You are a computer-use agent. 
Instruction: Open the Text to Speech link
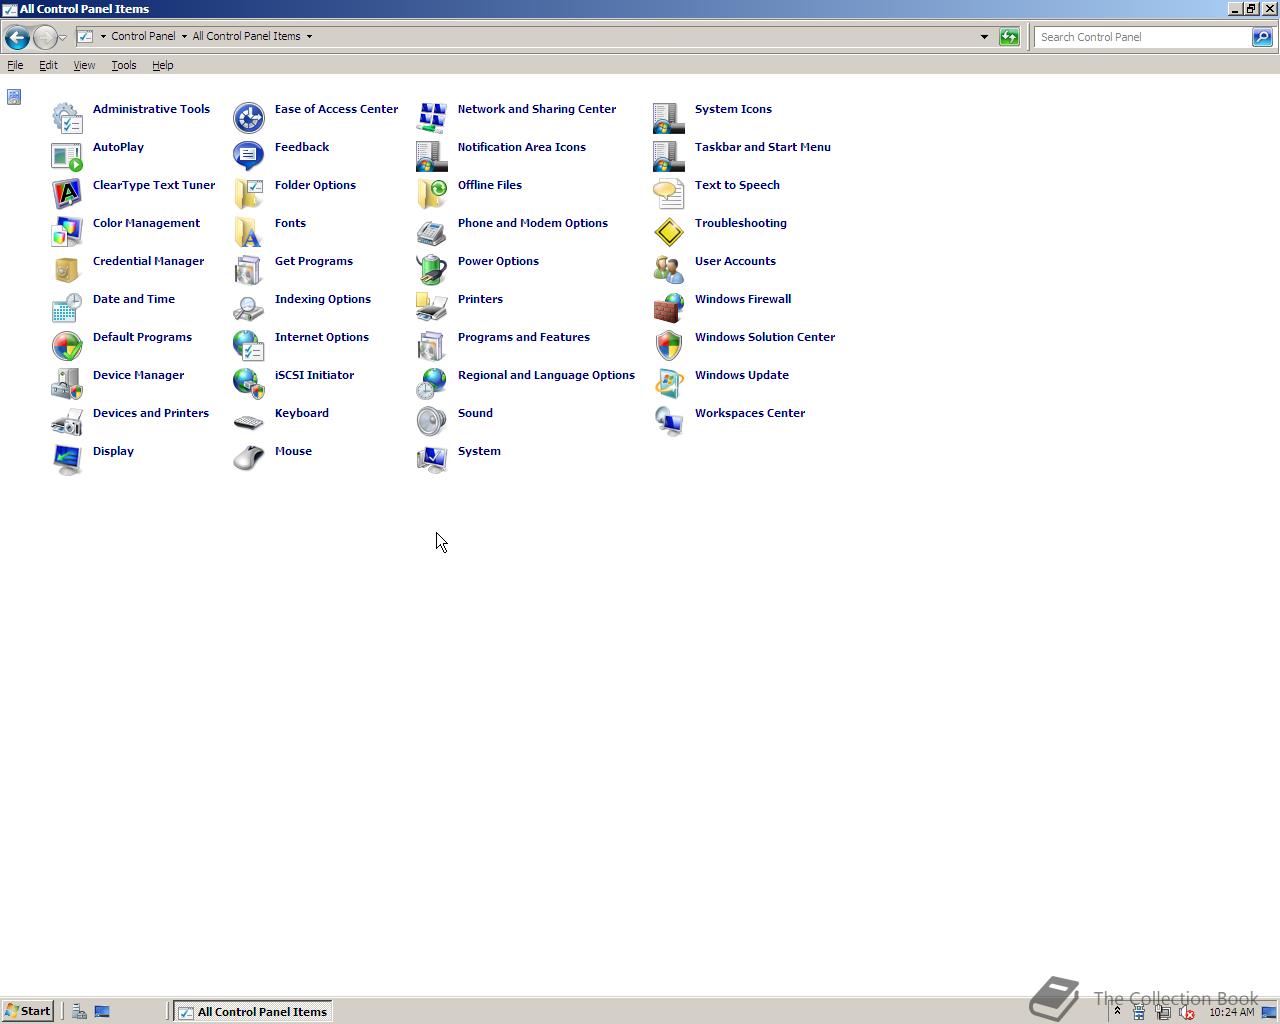(737, 185)
